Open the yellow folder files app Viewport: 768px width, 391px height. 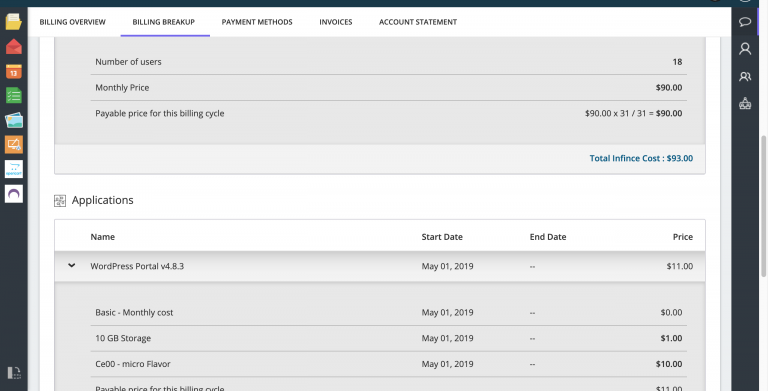(14, 22)
